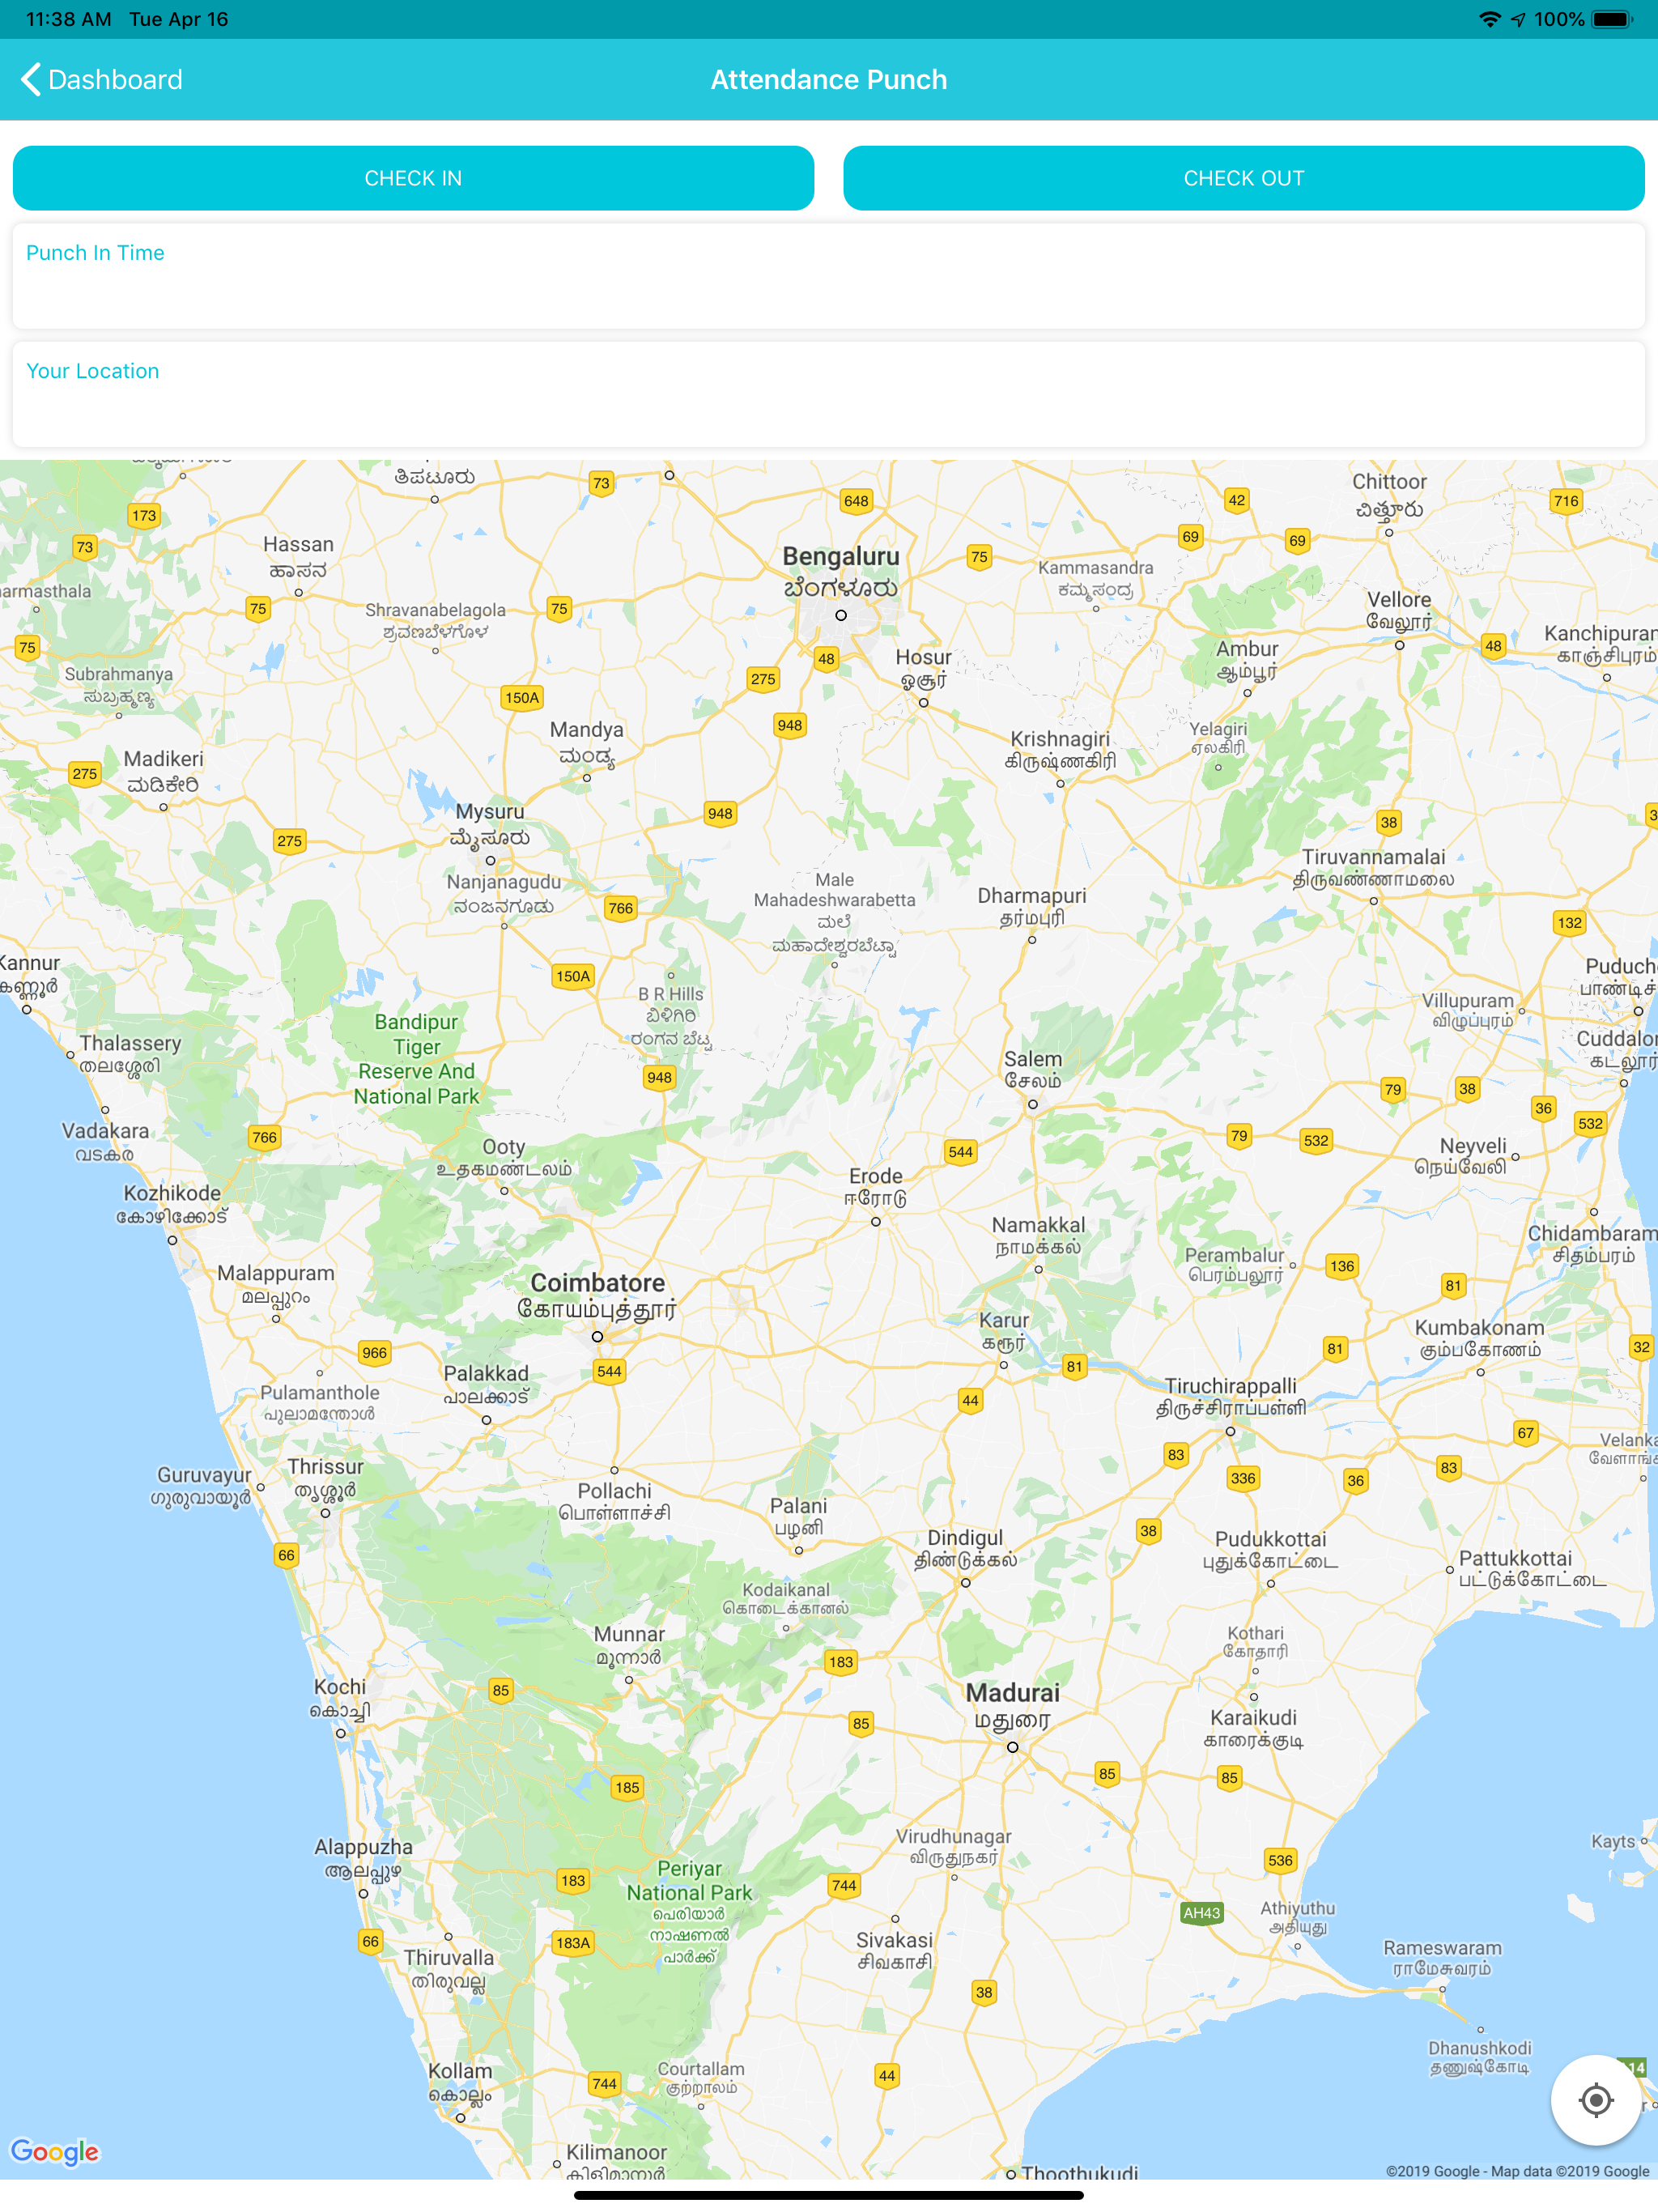
Task: Tap the highway 185 shield marker
Action: pyautogui.click(x=627, y=1788)
